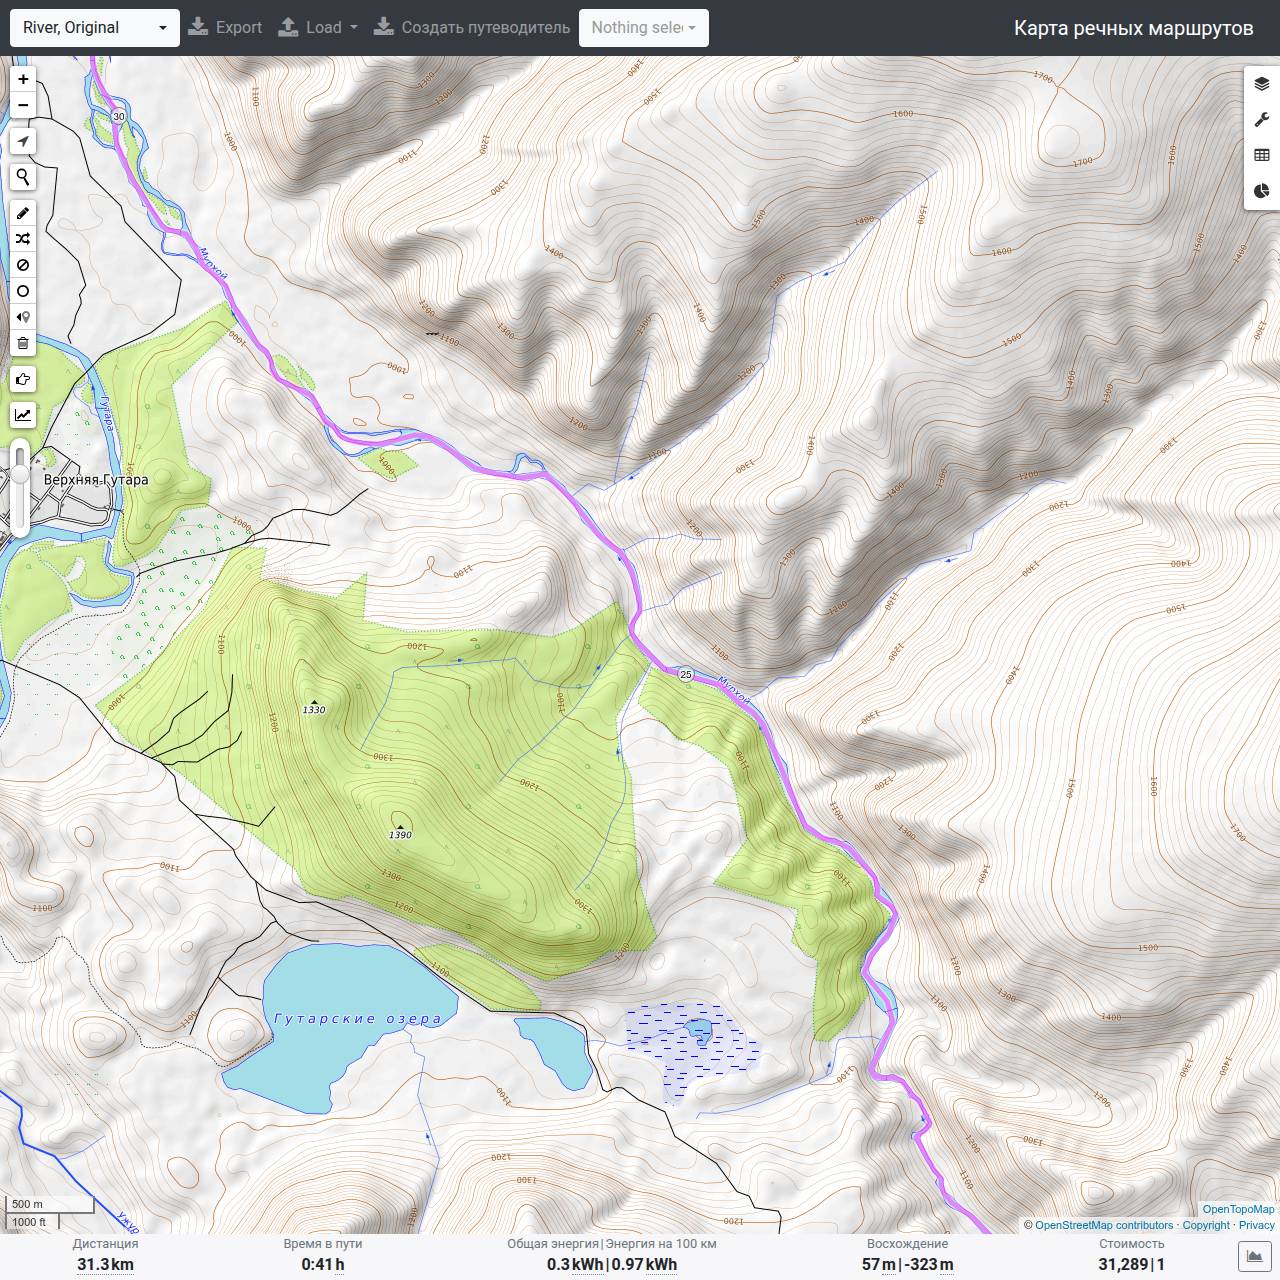
Task: Open the River, Original profile dropdown
Action: pos(95,28)
